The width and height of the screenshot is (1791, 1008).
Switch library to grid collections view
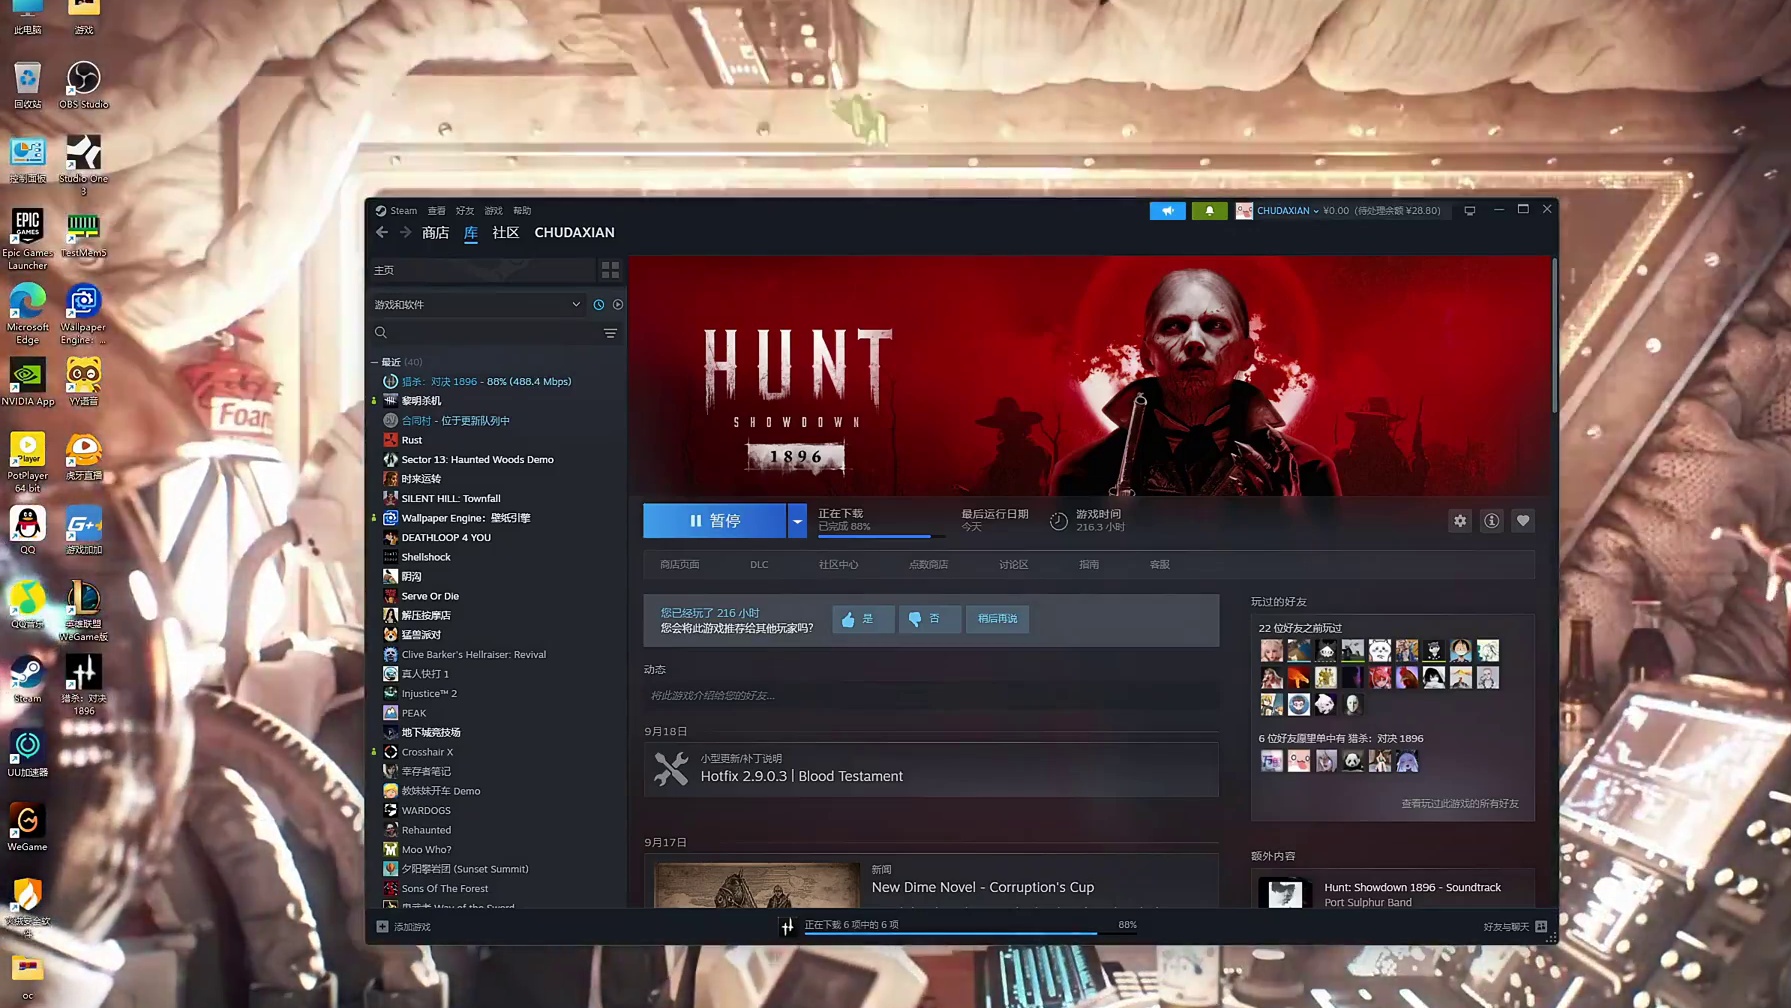(x=610, y=270)
